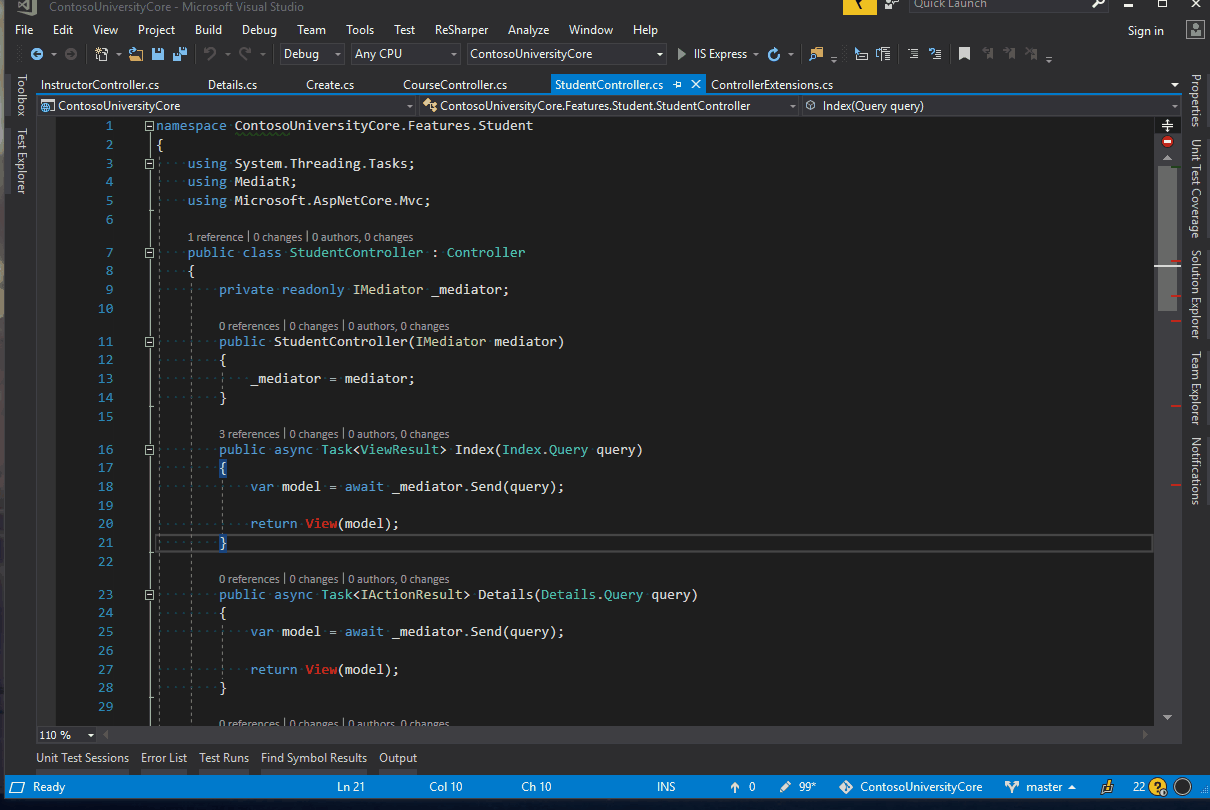Switch to the InstructorController.cs tab
This screenshot has height=810, width=1210.
(100, 85)
